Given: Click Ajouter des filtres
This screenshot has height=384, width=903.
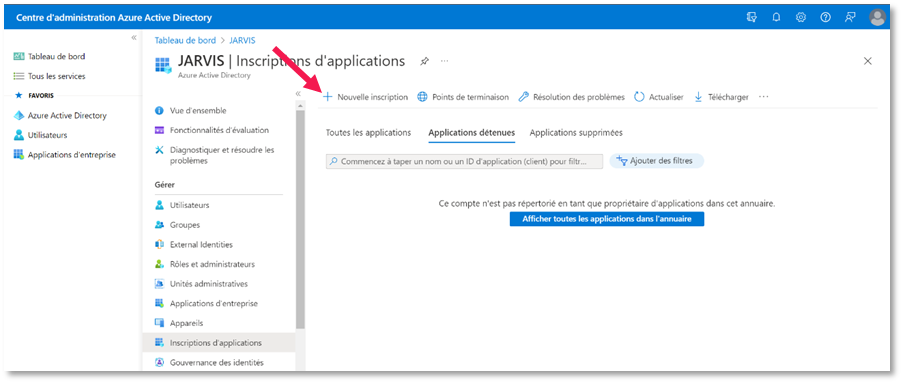Looking at the screenshot, I should tap(657, 161).
